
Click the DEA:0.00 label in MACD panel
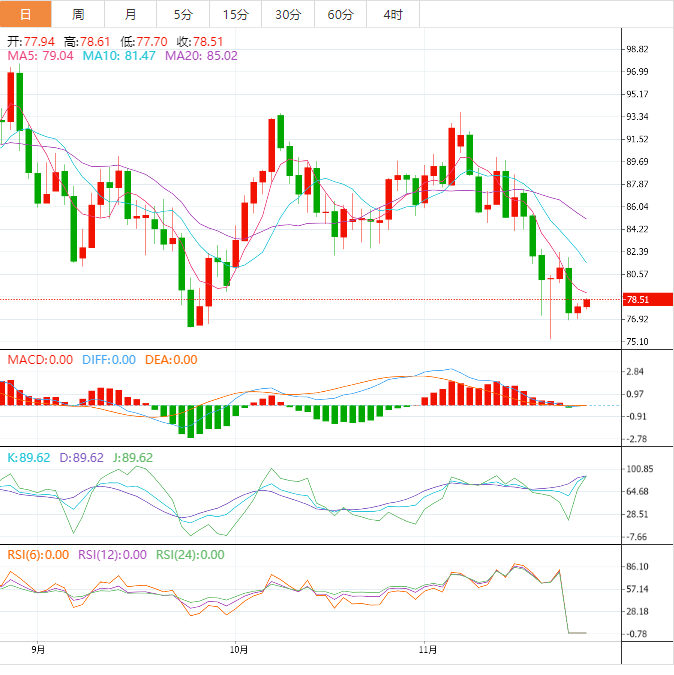click(171, 360)
